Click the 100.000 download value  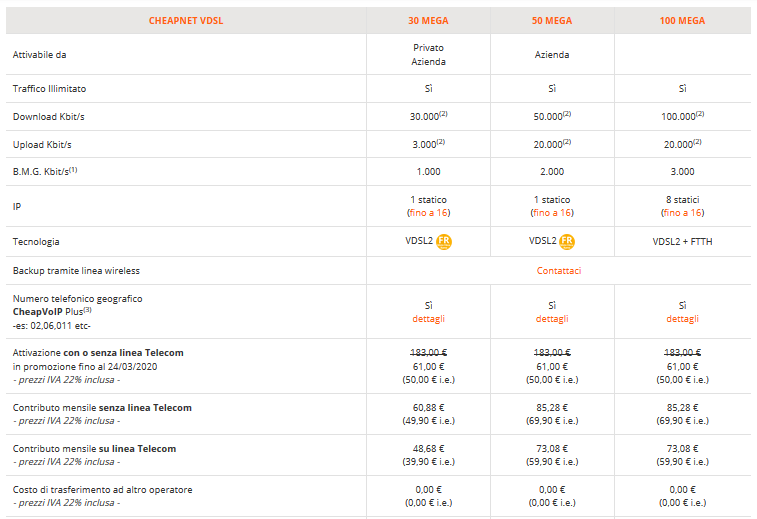682,116
